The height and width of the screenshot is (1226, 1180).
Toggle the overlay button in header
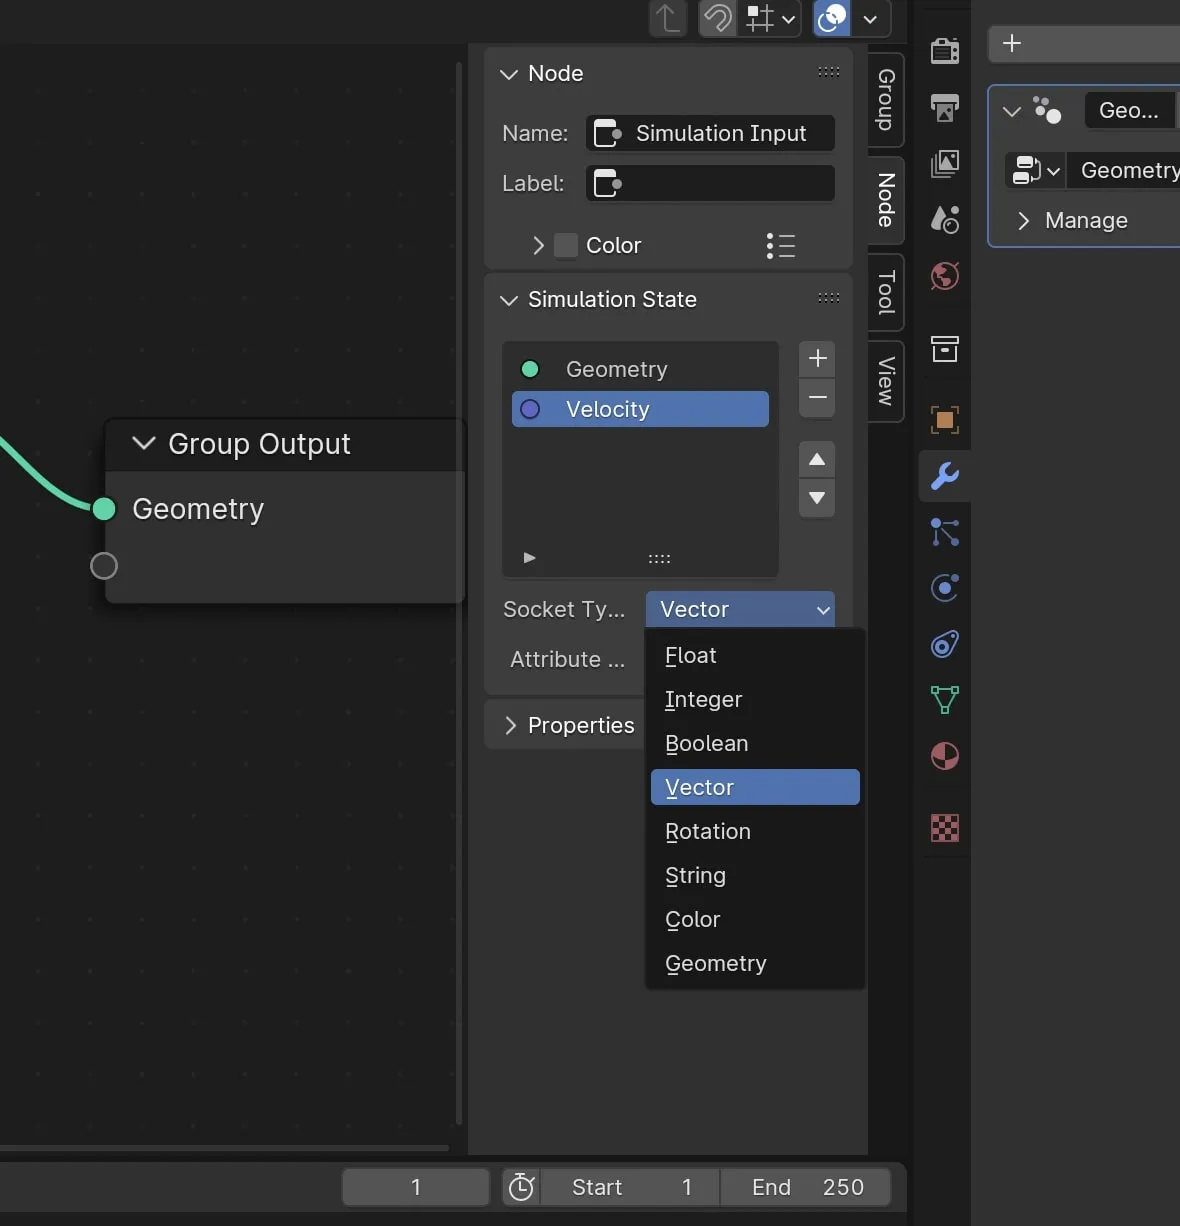(x=832, y=18)
